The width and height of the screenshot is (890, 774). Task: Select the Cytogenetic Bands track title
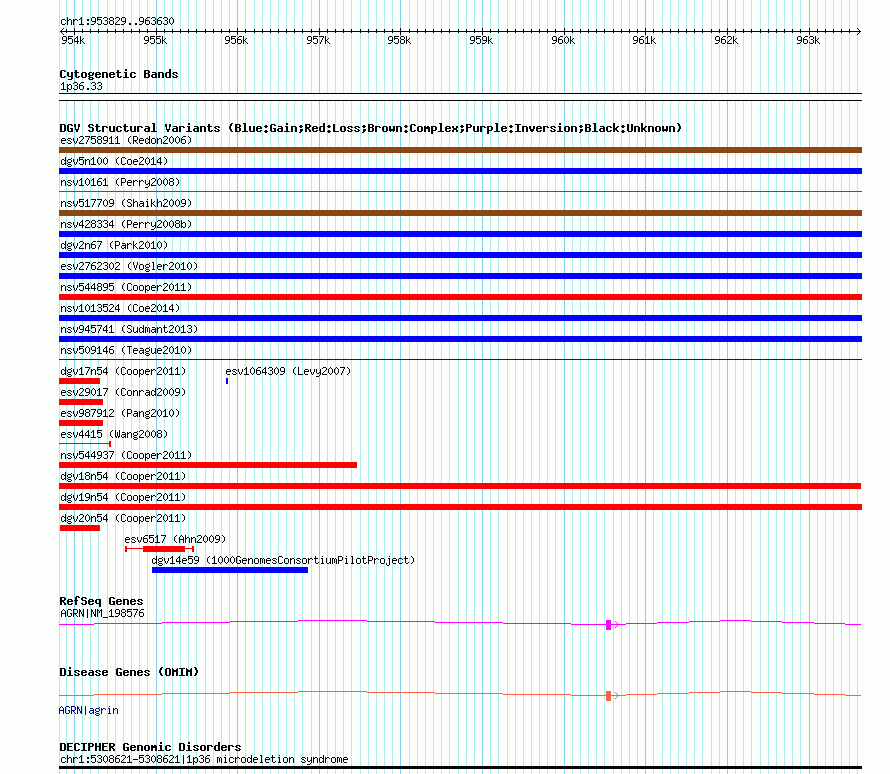pyautogui.click(x=119, y=74)
